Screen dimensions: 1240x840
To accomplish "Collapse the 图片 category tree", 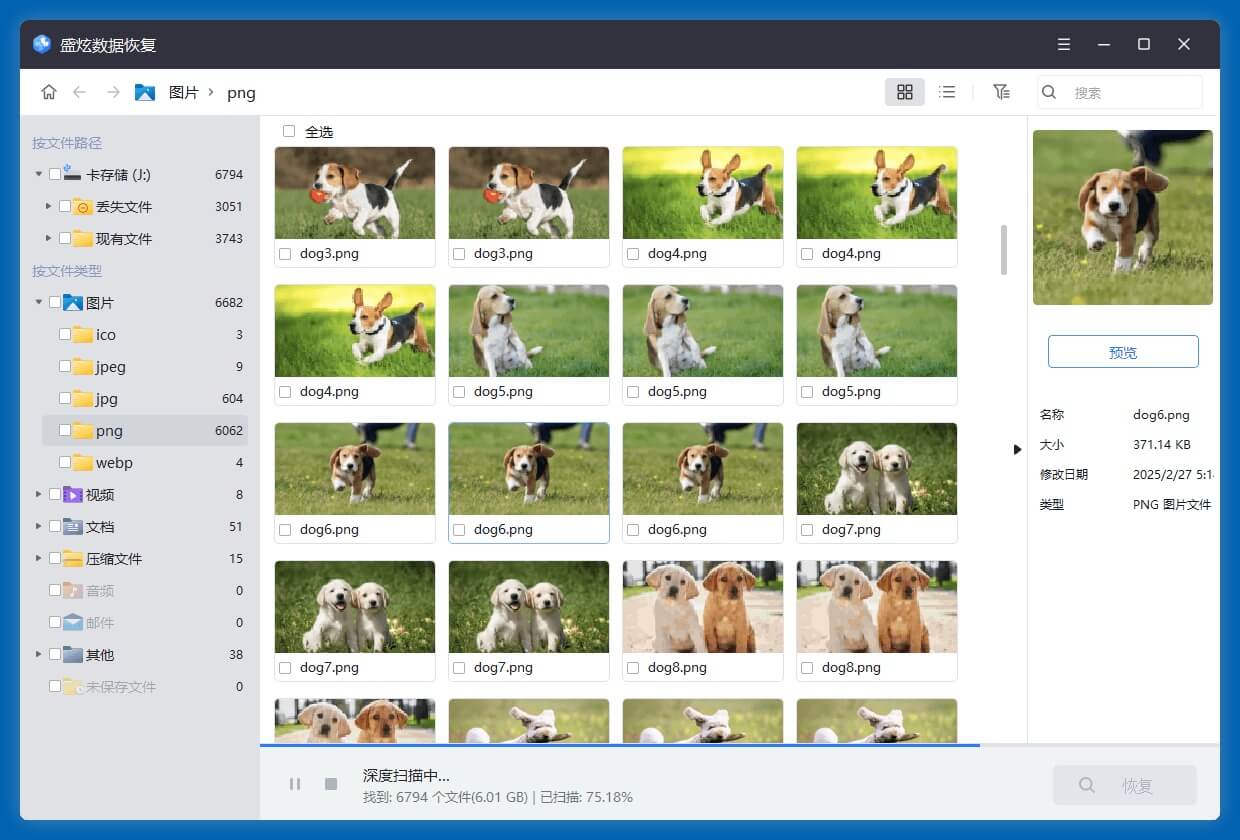I will (38, 302).
